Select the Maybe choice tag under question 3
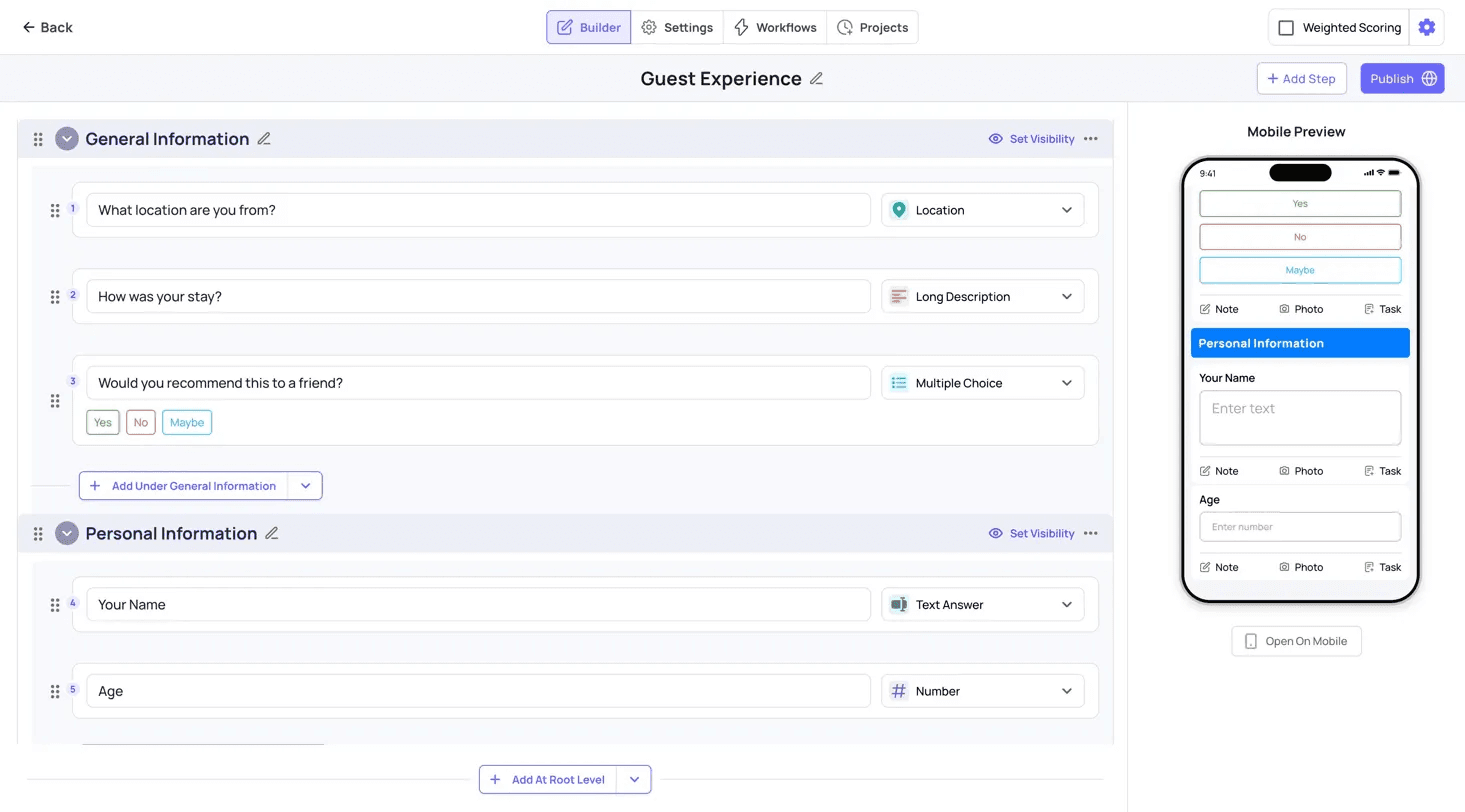Image resolution: width=1465 pixels, height=812 pixels. (187, 423)
